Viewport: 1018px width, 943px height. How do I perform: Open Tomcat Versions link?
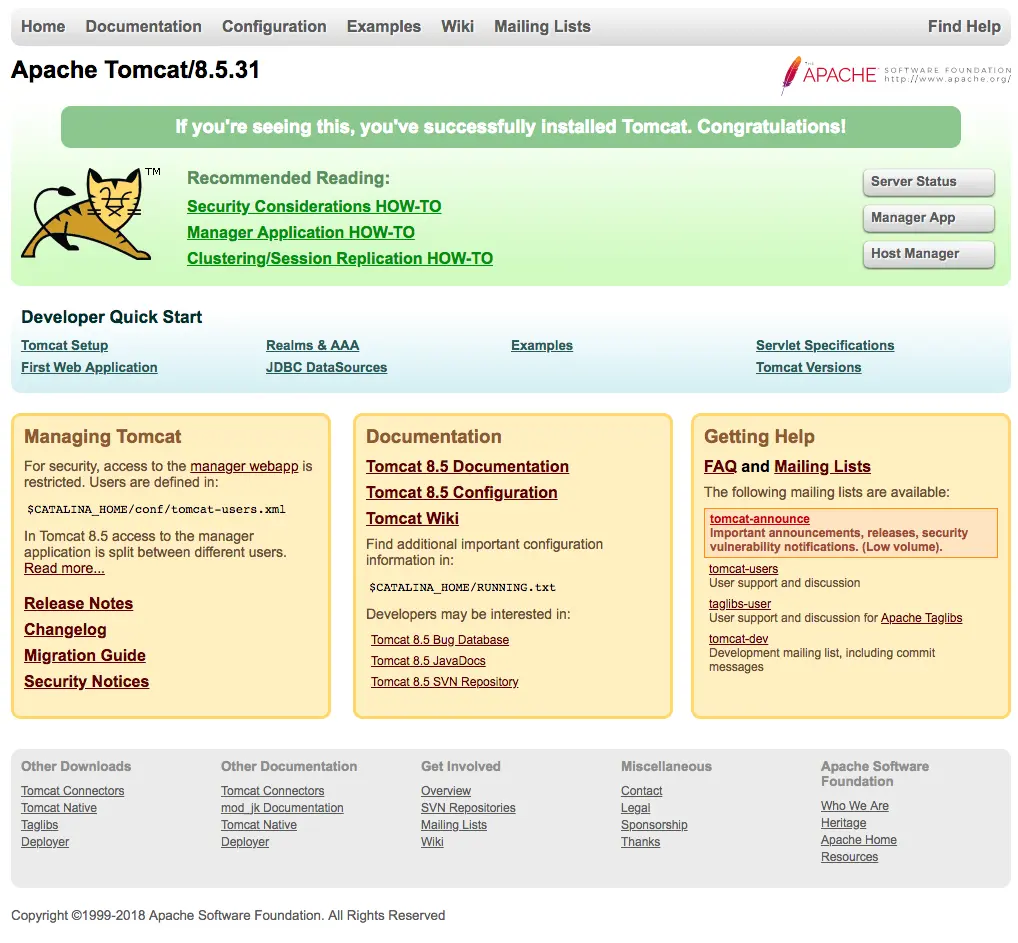[x=808, y=368]
